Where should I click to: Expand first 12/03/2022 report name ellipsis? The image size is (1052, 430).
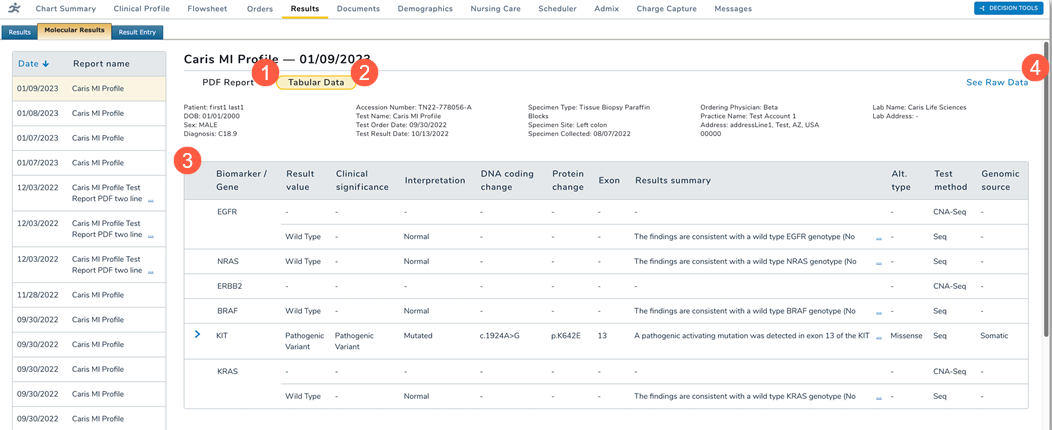tap(151, 200)
